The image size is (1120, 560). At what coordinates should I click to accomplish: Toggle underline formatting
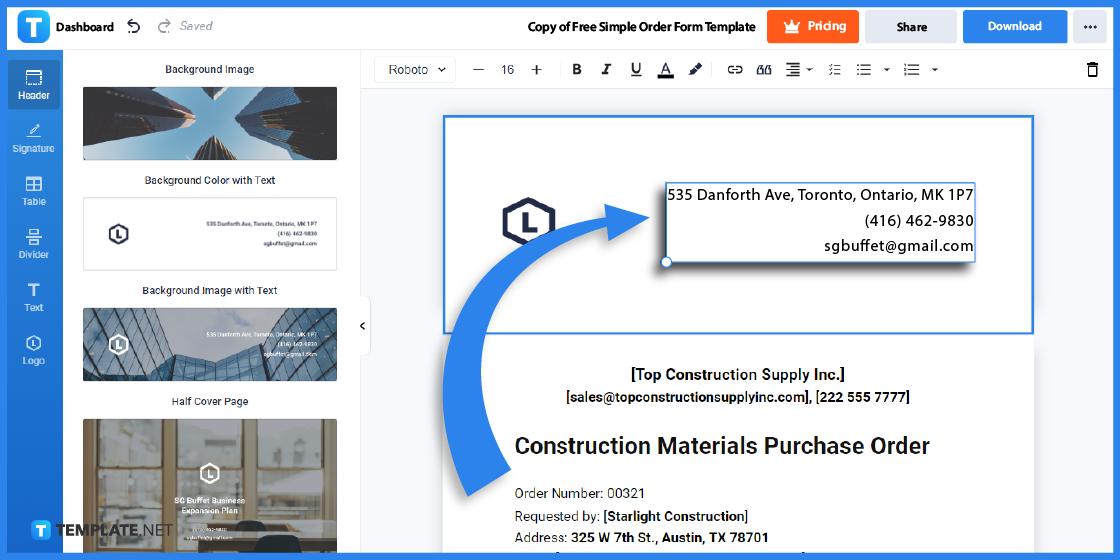pyautogui.click(x=636, y=70)
